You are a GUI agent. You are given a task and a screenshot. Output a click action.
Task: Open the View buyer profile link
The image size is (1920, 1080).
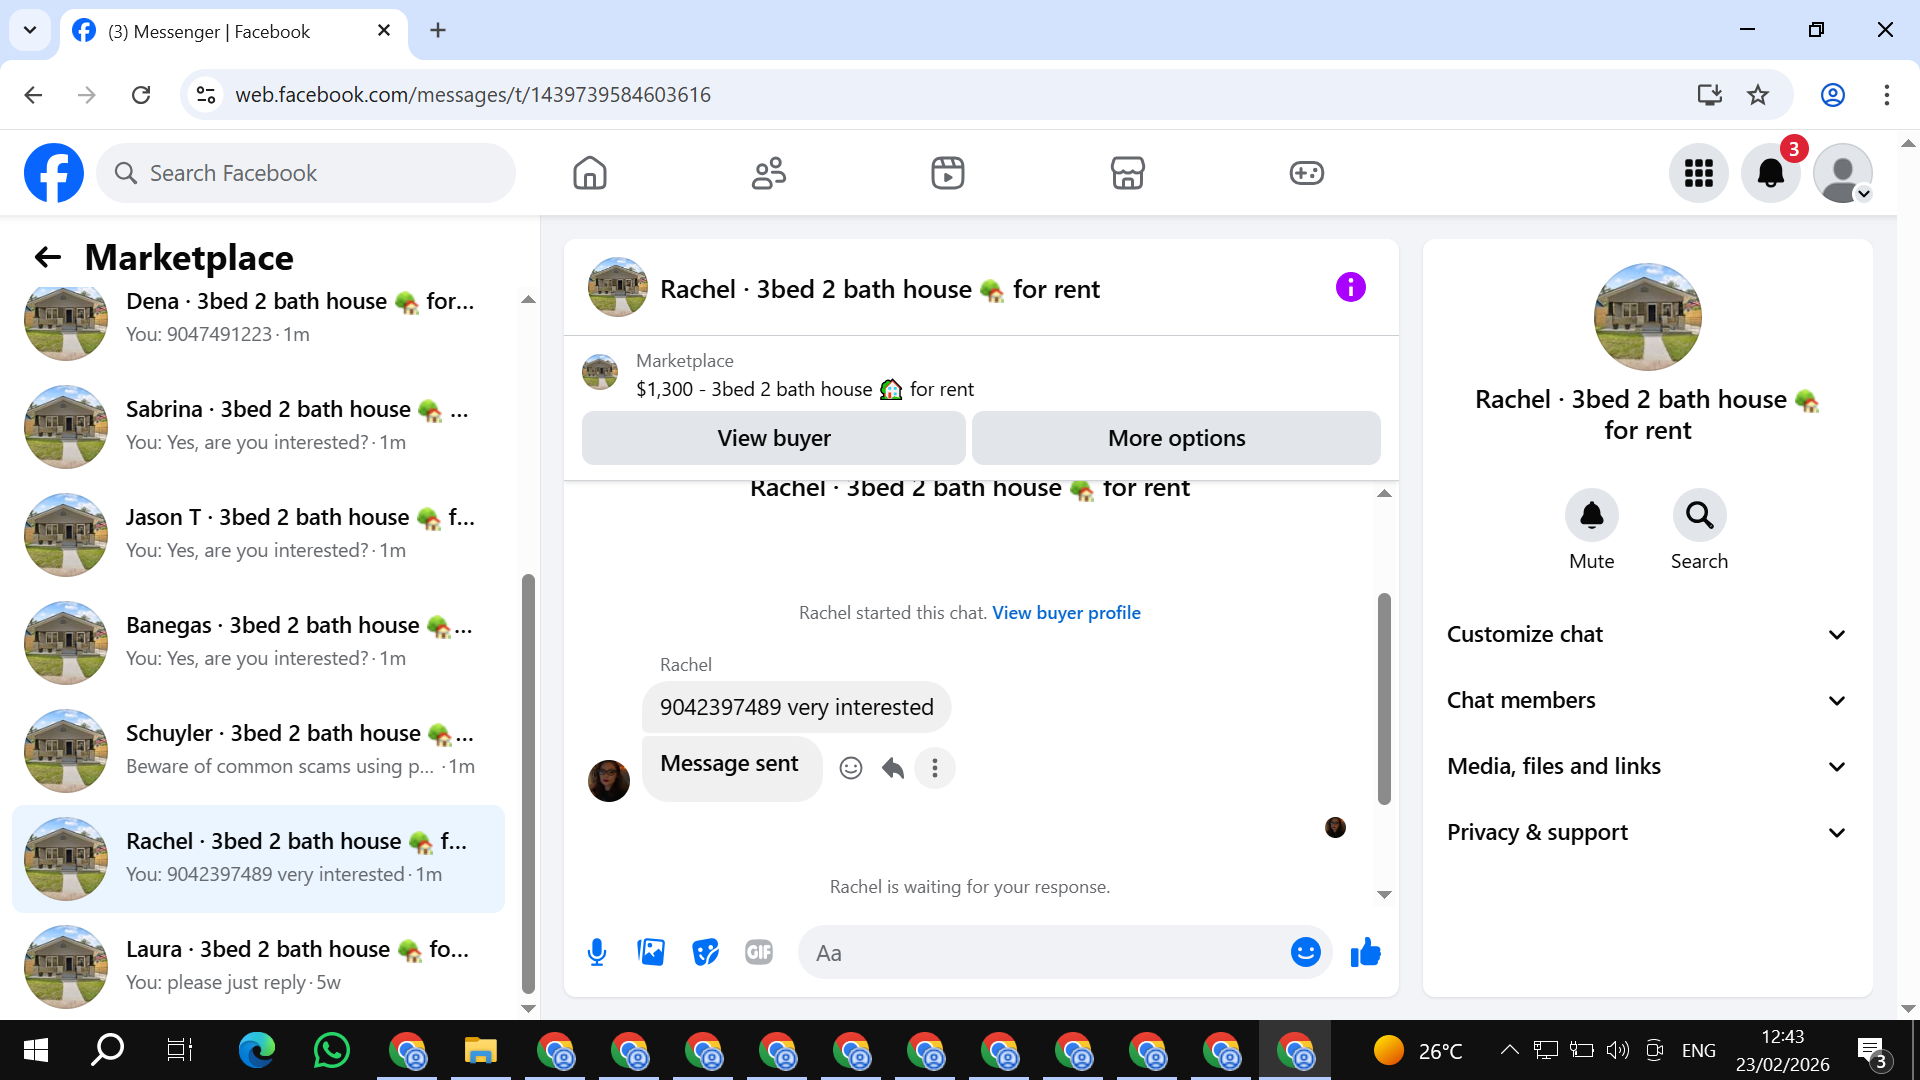click(1066, 613)
